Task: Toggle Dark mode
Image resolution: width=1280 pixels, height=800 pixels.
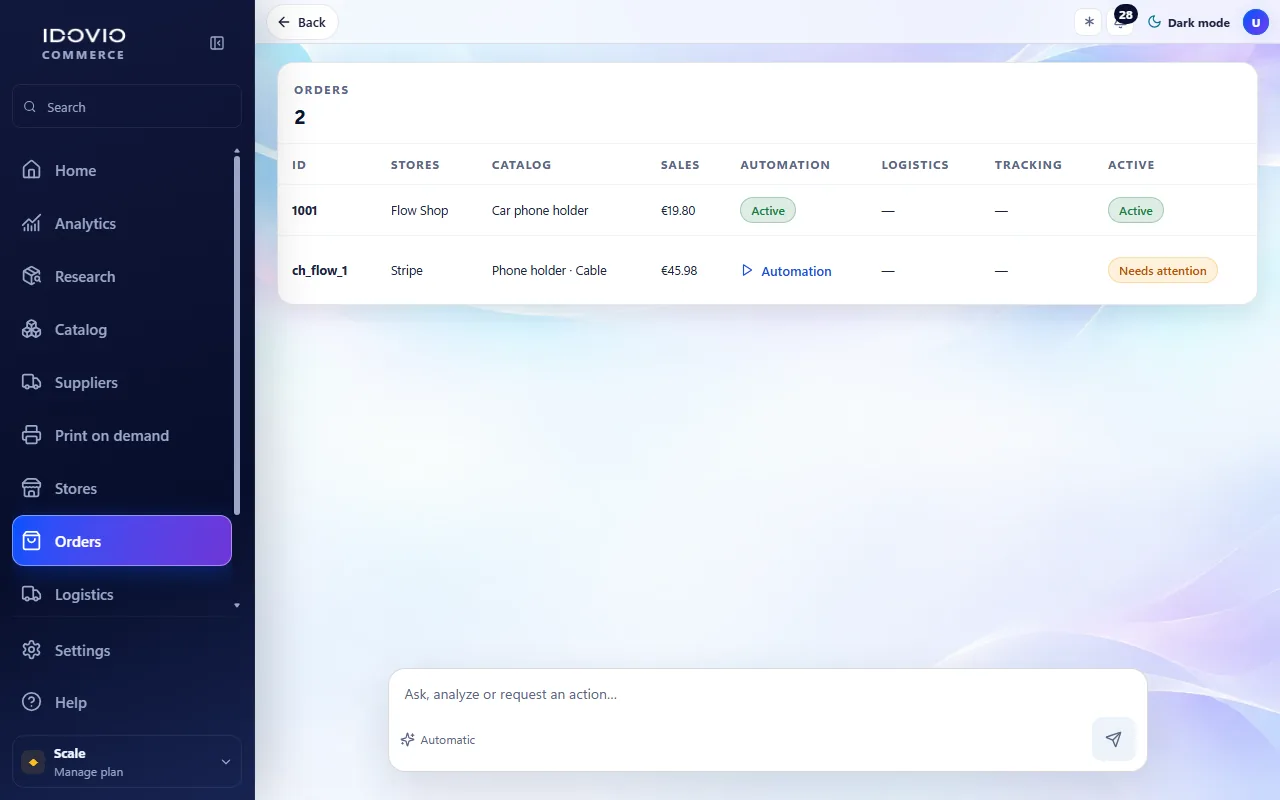Action: 1188,22
